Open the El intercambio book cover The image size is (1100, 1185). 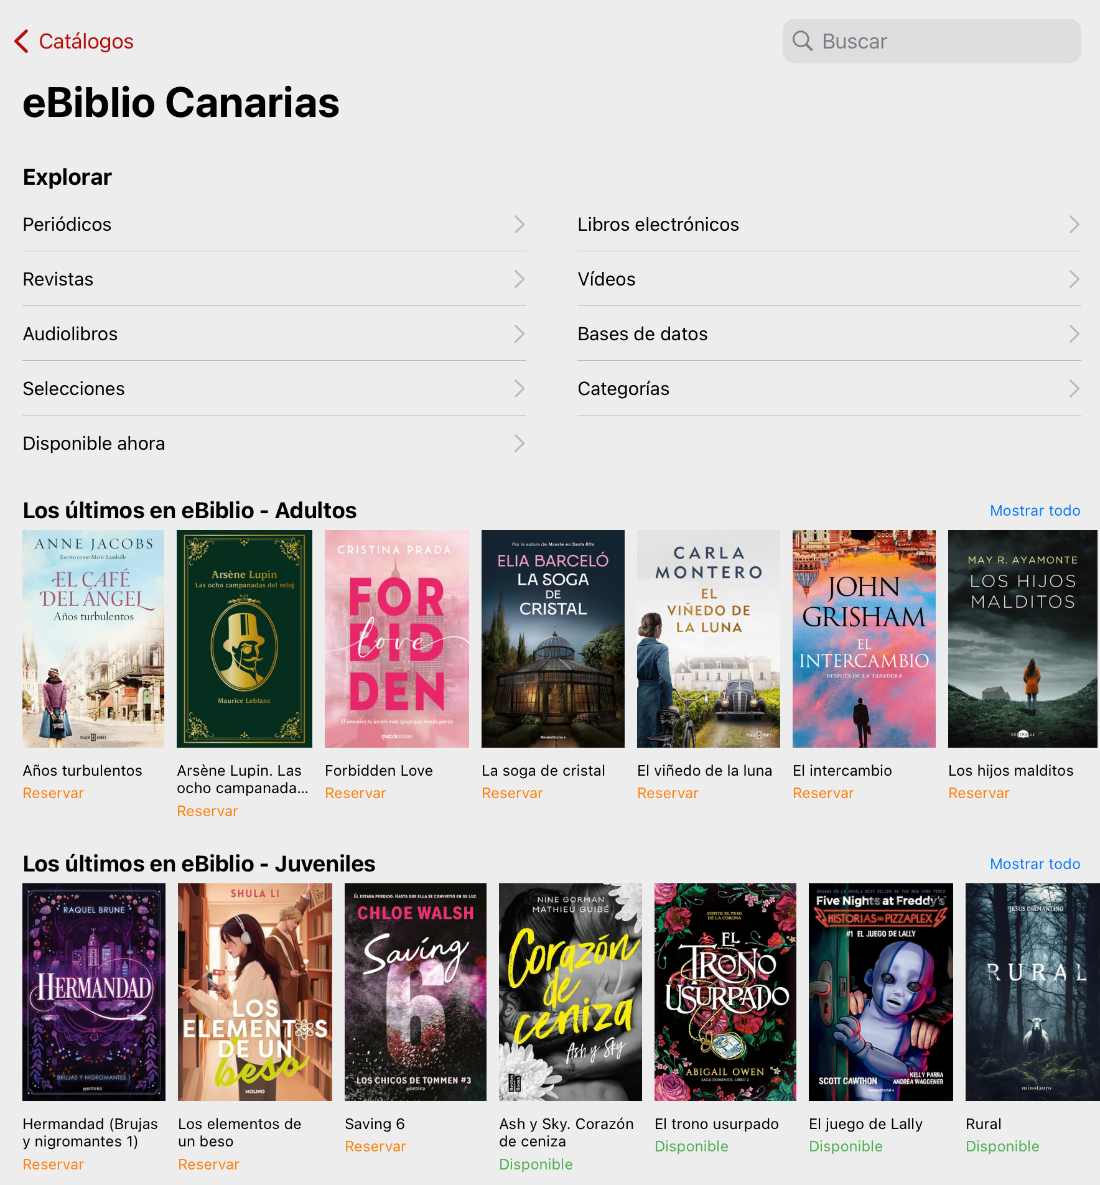(x=864, y=639)
